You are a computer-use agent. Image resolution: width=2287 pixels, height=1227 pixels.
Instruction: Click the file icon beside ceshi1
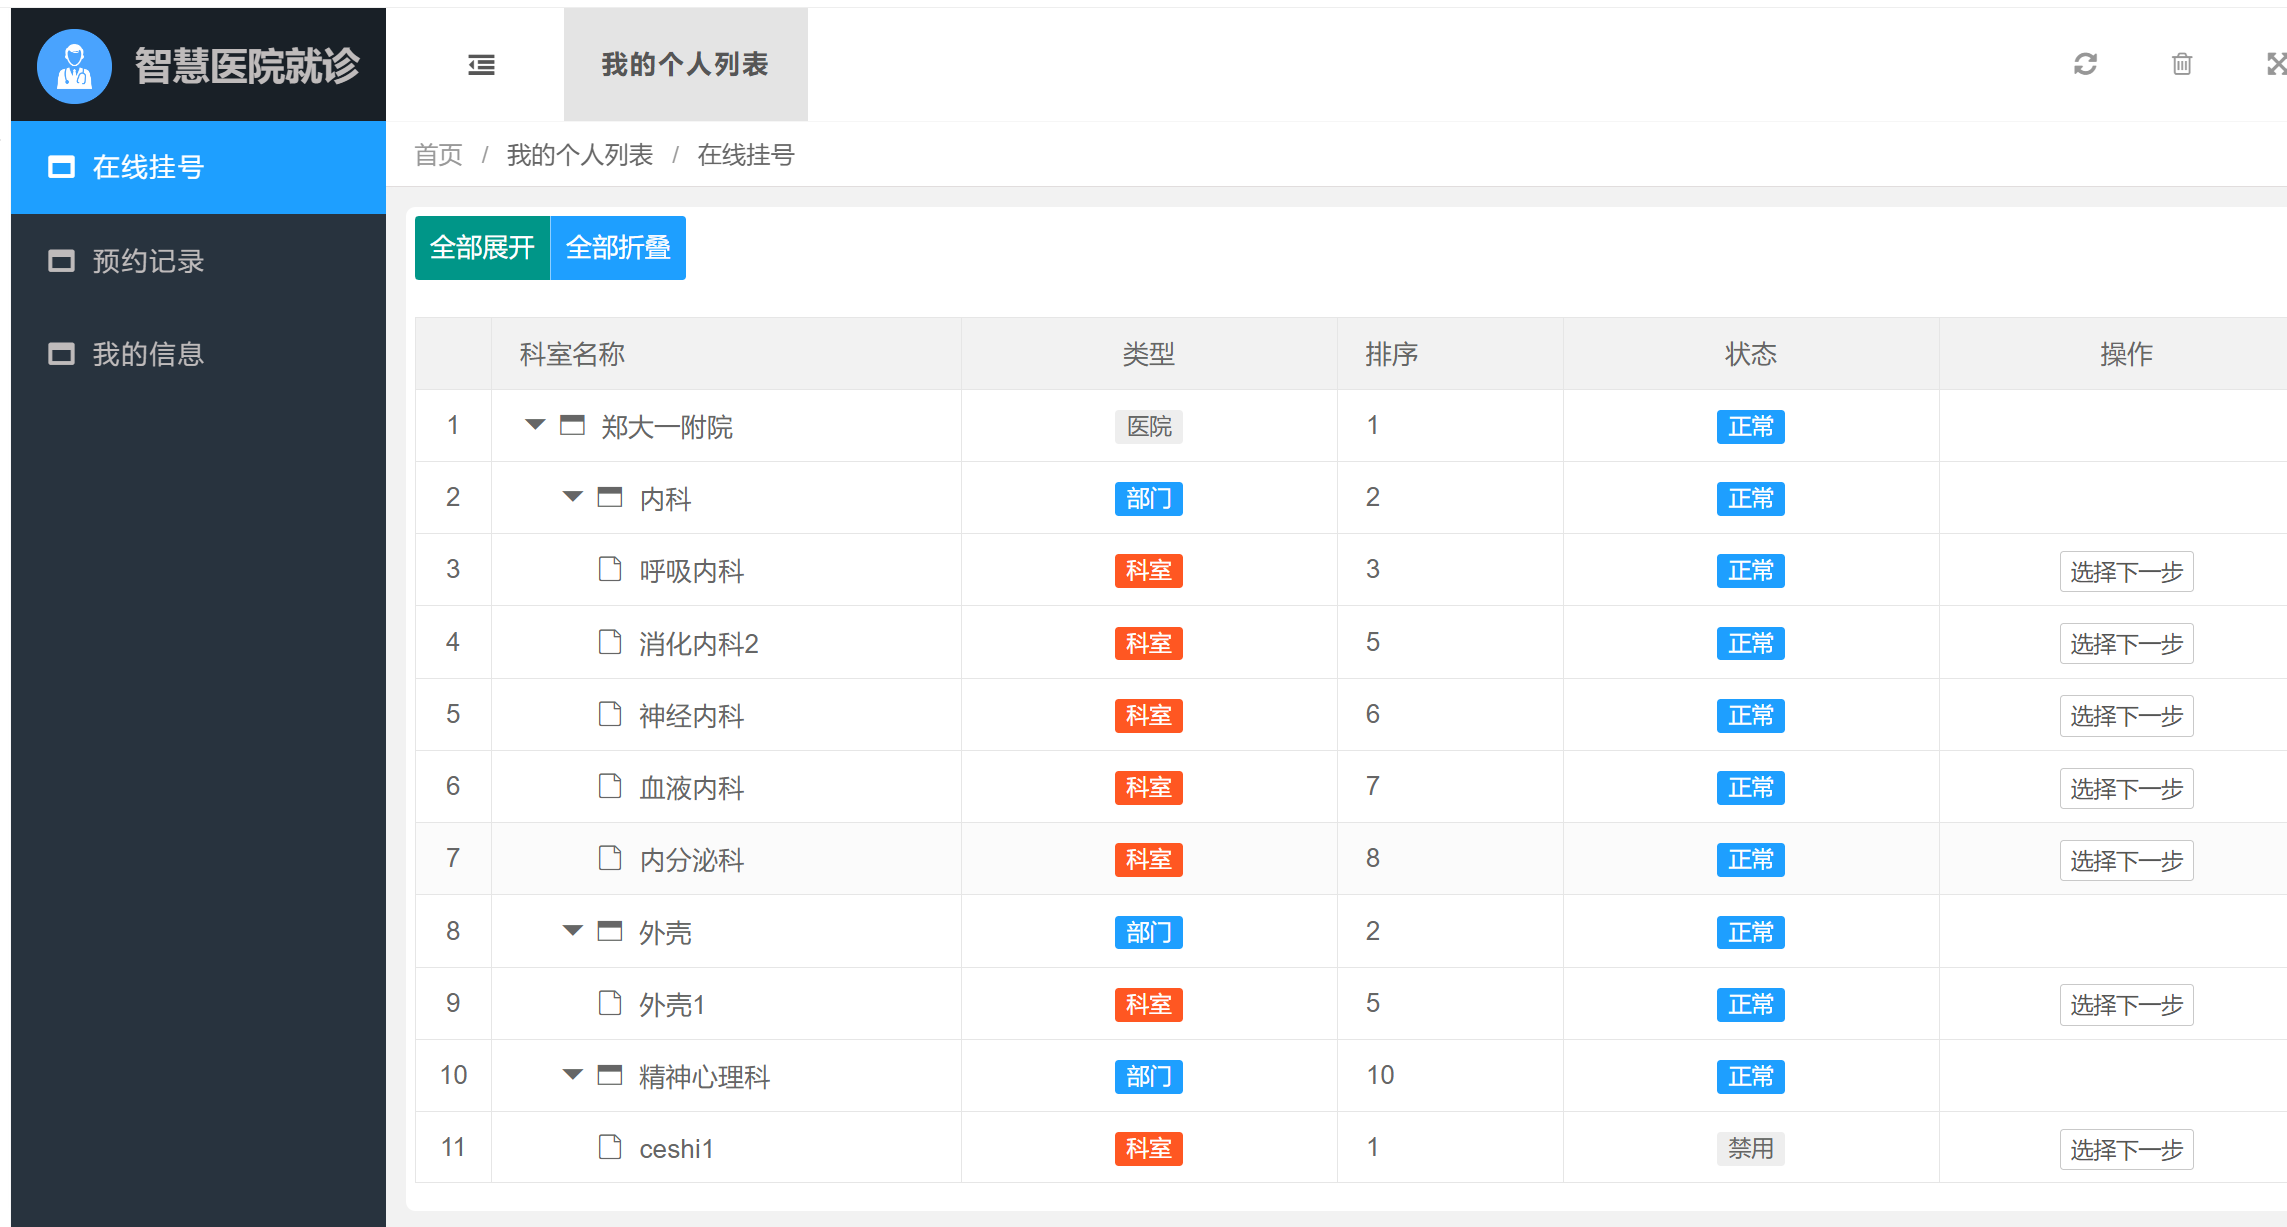click(609, 1147)
